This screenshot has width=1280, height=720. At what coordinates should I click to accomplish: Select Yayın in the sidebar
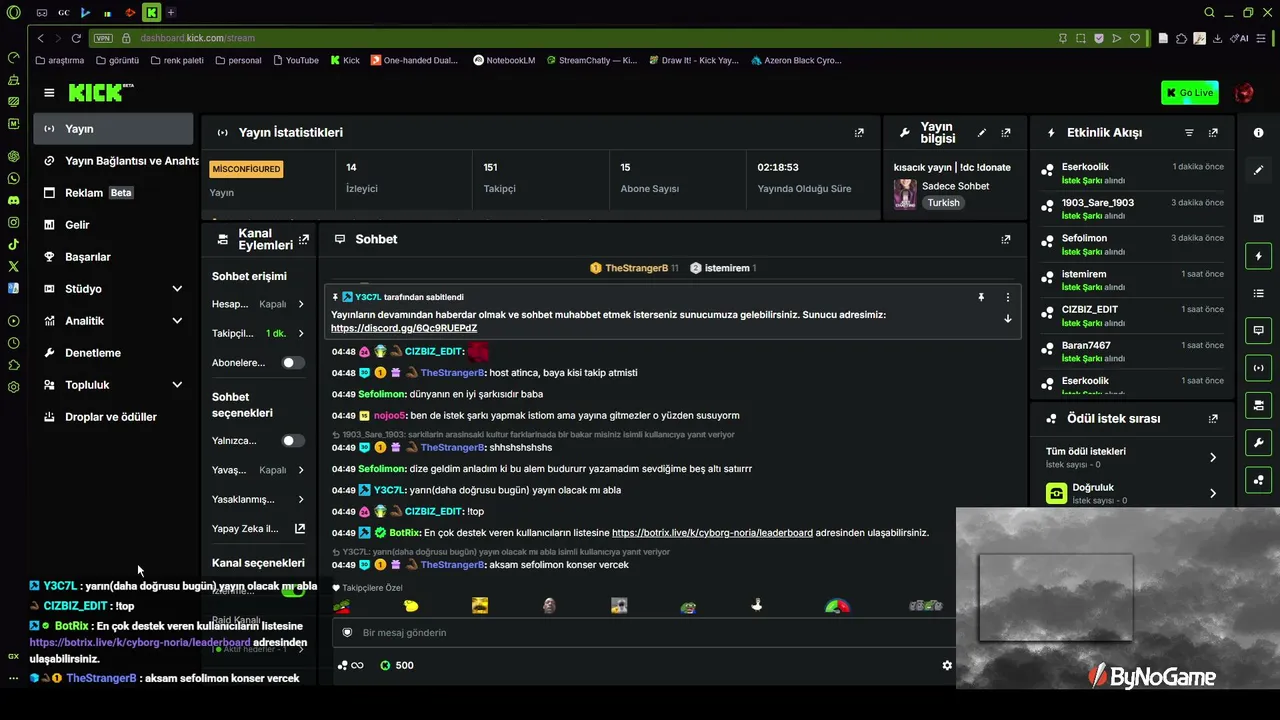(113, 129)
